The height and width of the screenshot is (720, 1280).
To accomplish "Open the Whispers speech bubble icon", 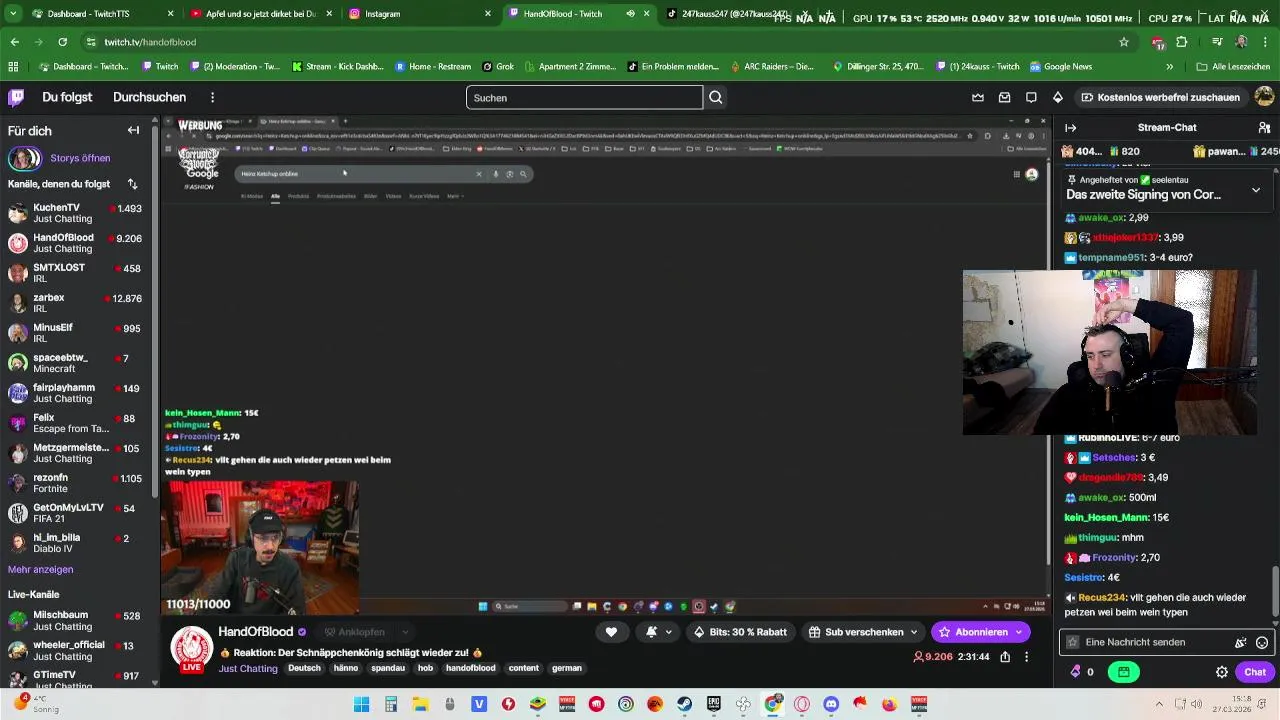I will [1031, 97].
